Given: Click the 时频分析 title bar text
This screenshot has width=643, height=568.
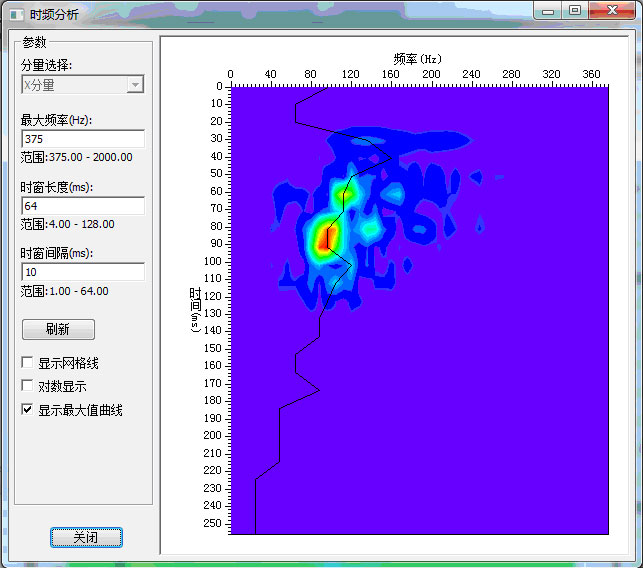Looking at the screenshot, I should [54, 14].
